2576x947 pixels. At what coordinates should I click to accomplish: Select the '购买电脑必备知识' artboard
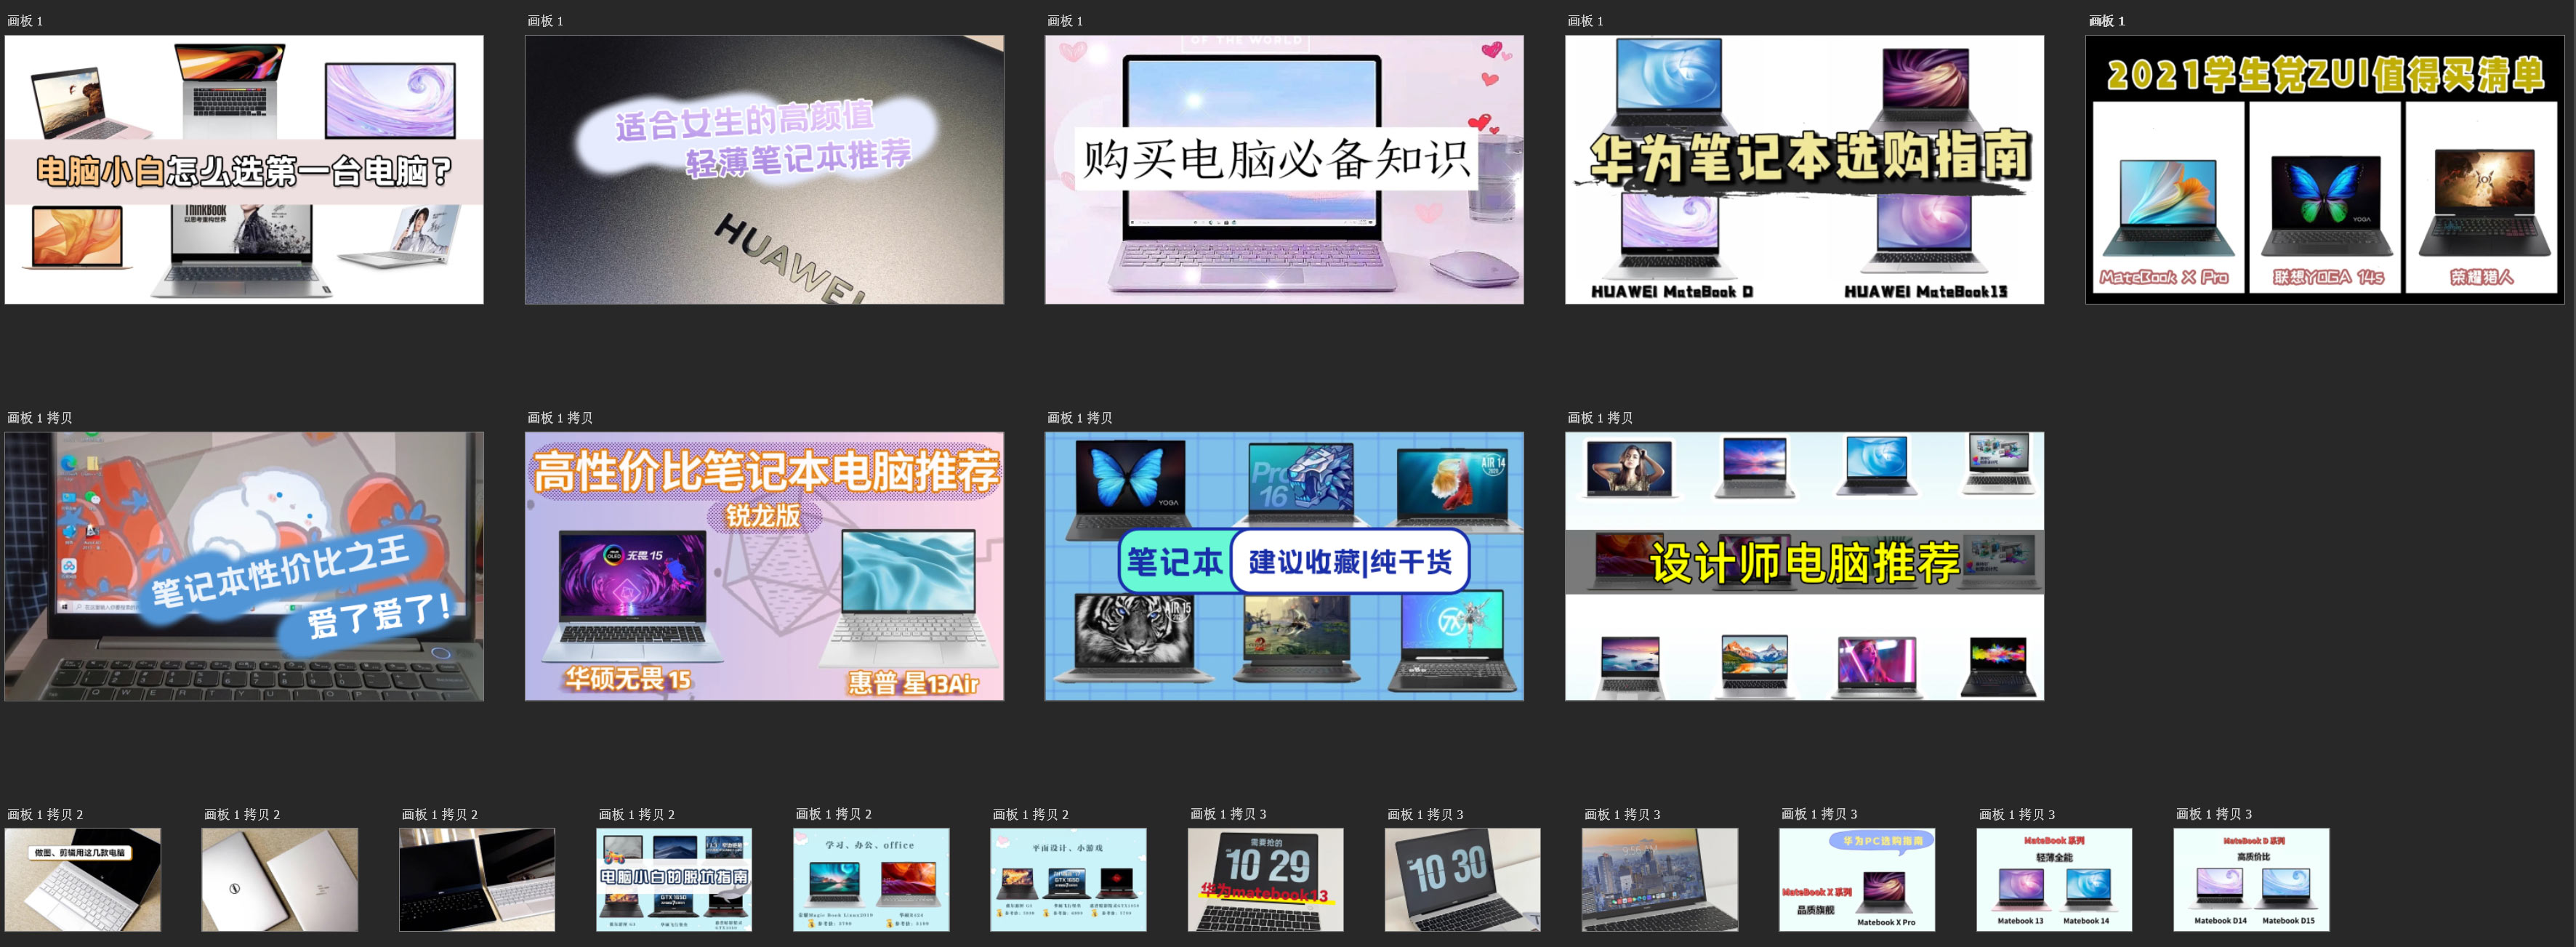[x=1284, y=170]
